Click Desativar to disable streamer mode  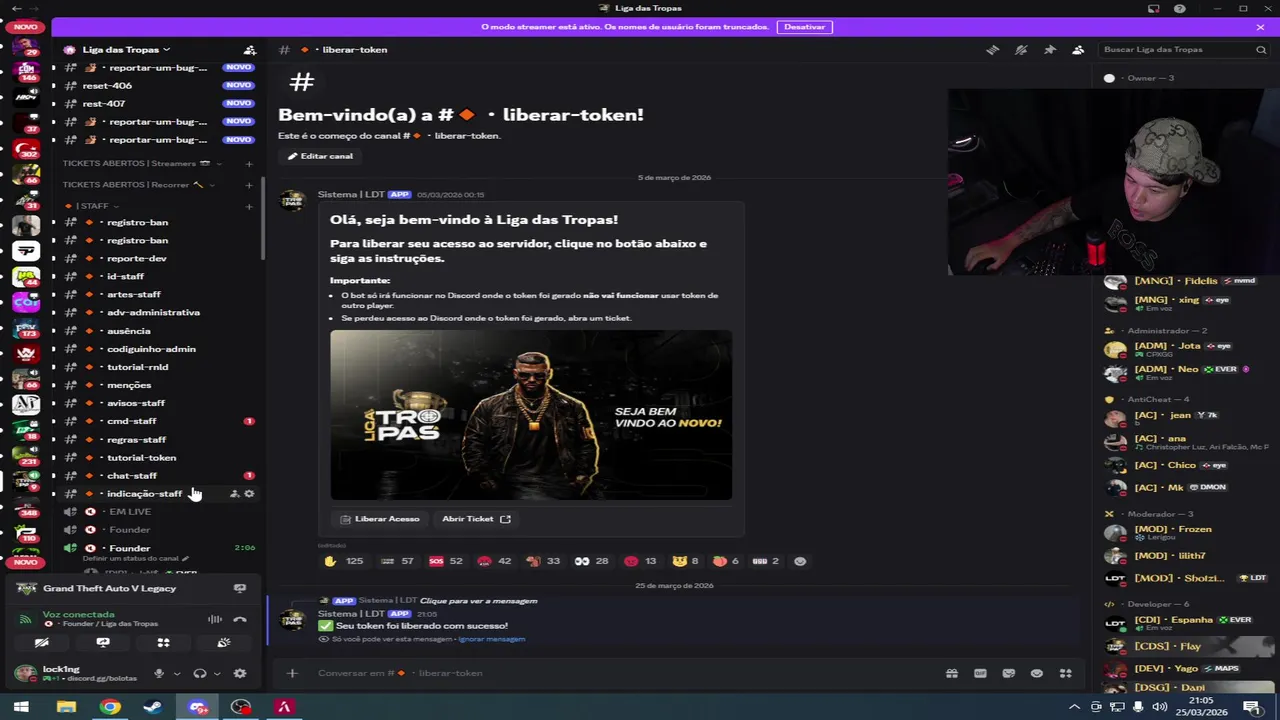tap(804, 27)
